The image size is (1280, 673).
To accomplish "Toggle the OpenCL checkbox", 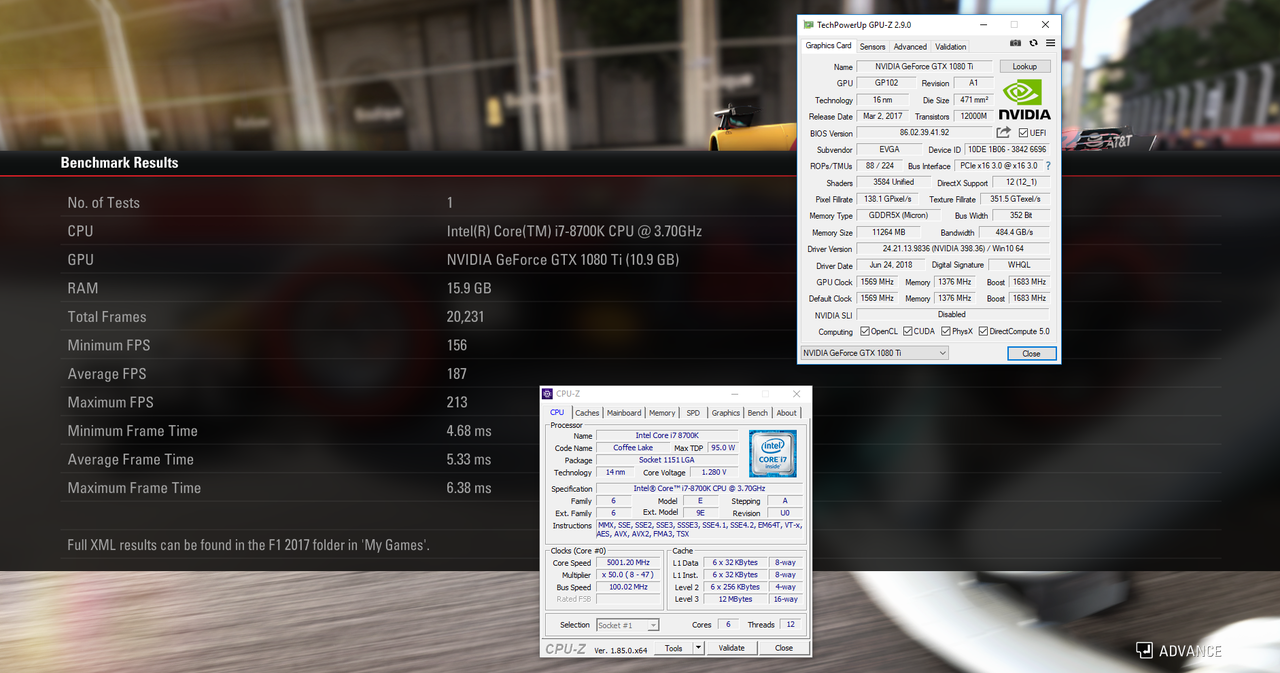I will pos(864,331).
